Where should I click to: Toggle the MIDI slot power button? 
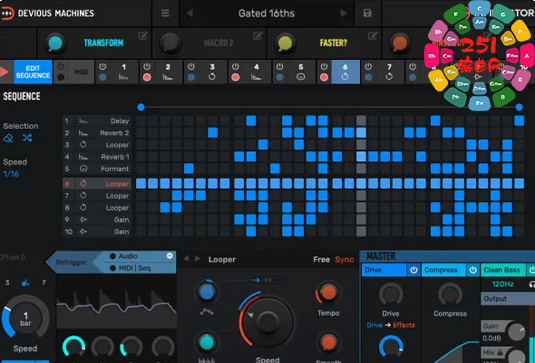pos(61,67)
